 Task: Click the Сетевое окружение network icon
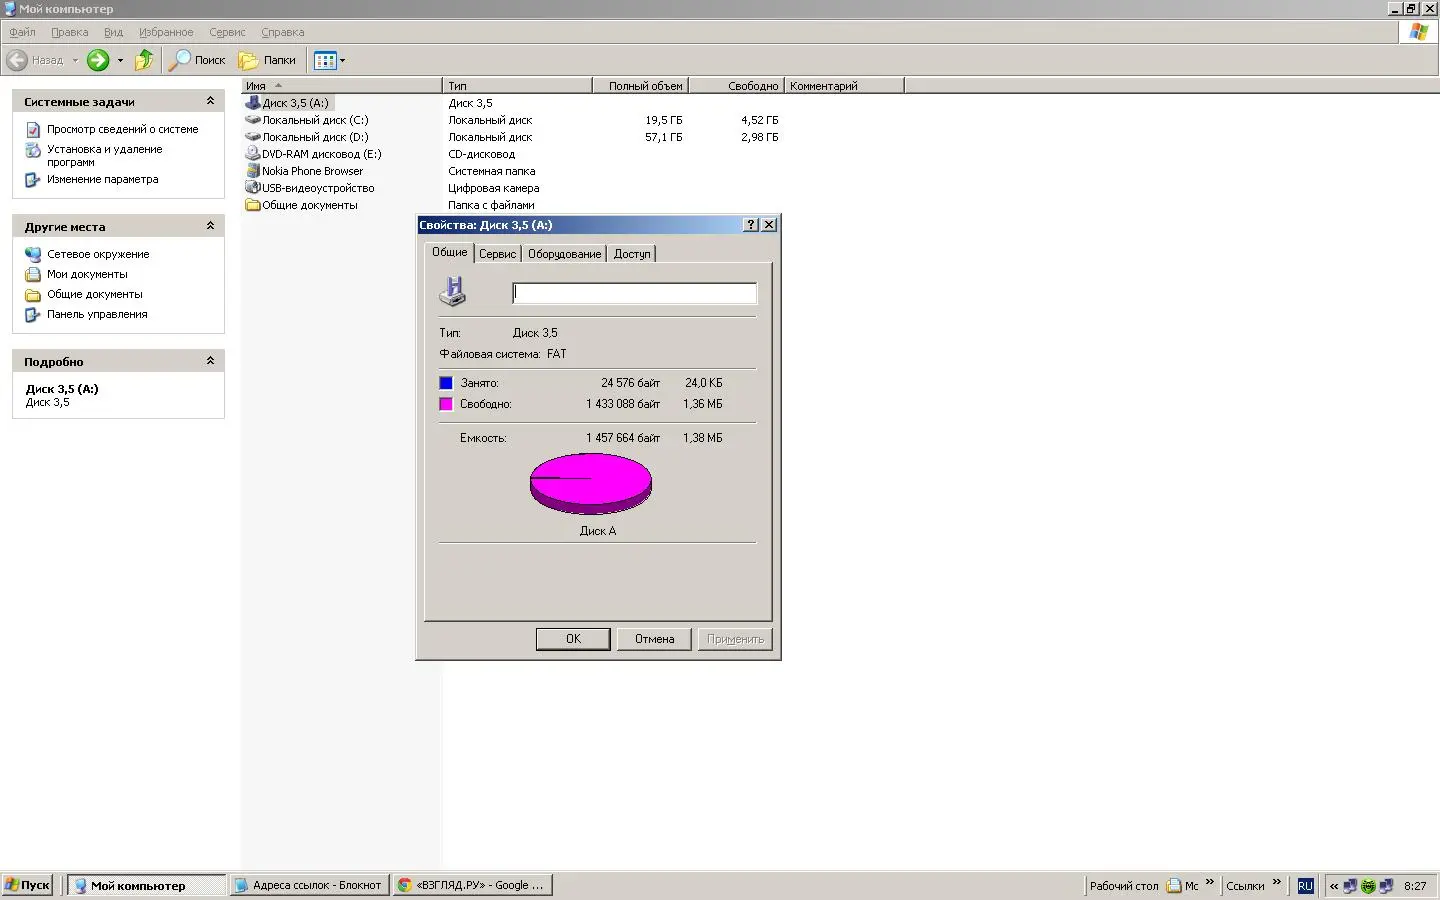point(33,254)
